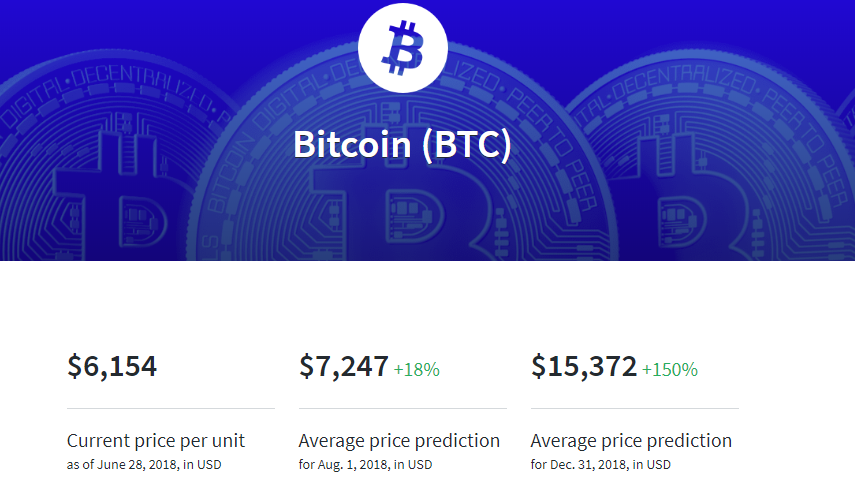Click the divider line under $6,154

coord(170,408)
